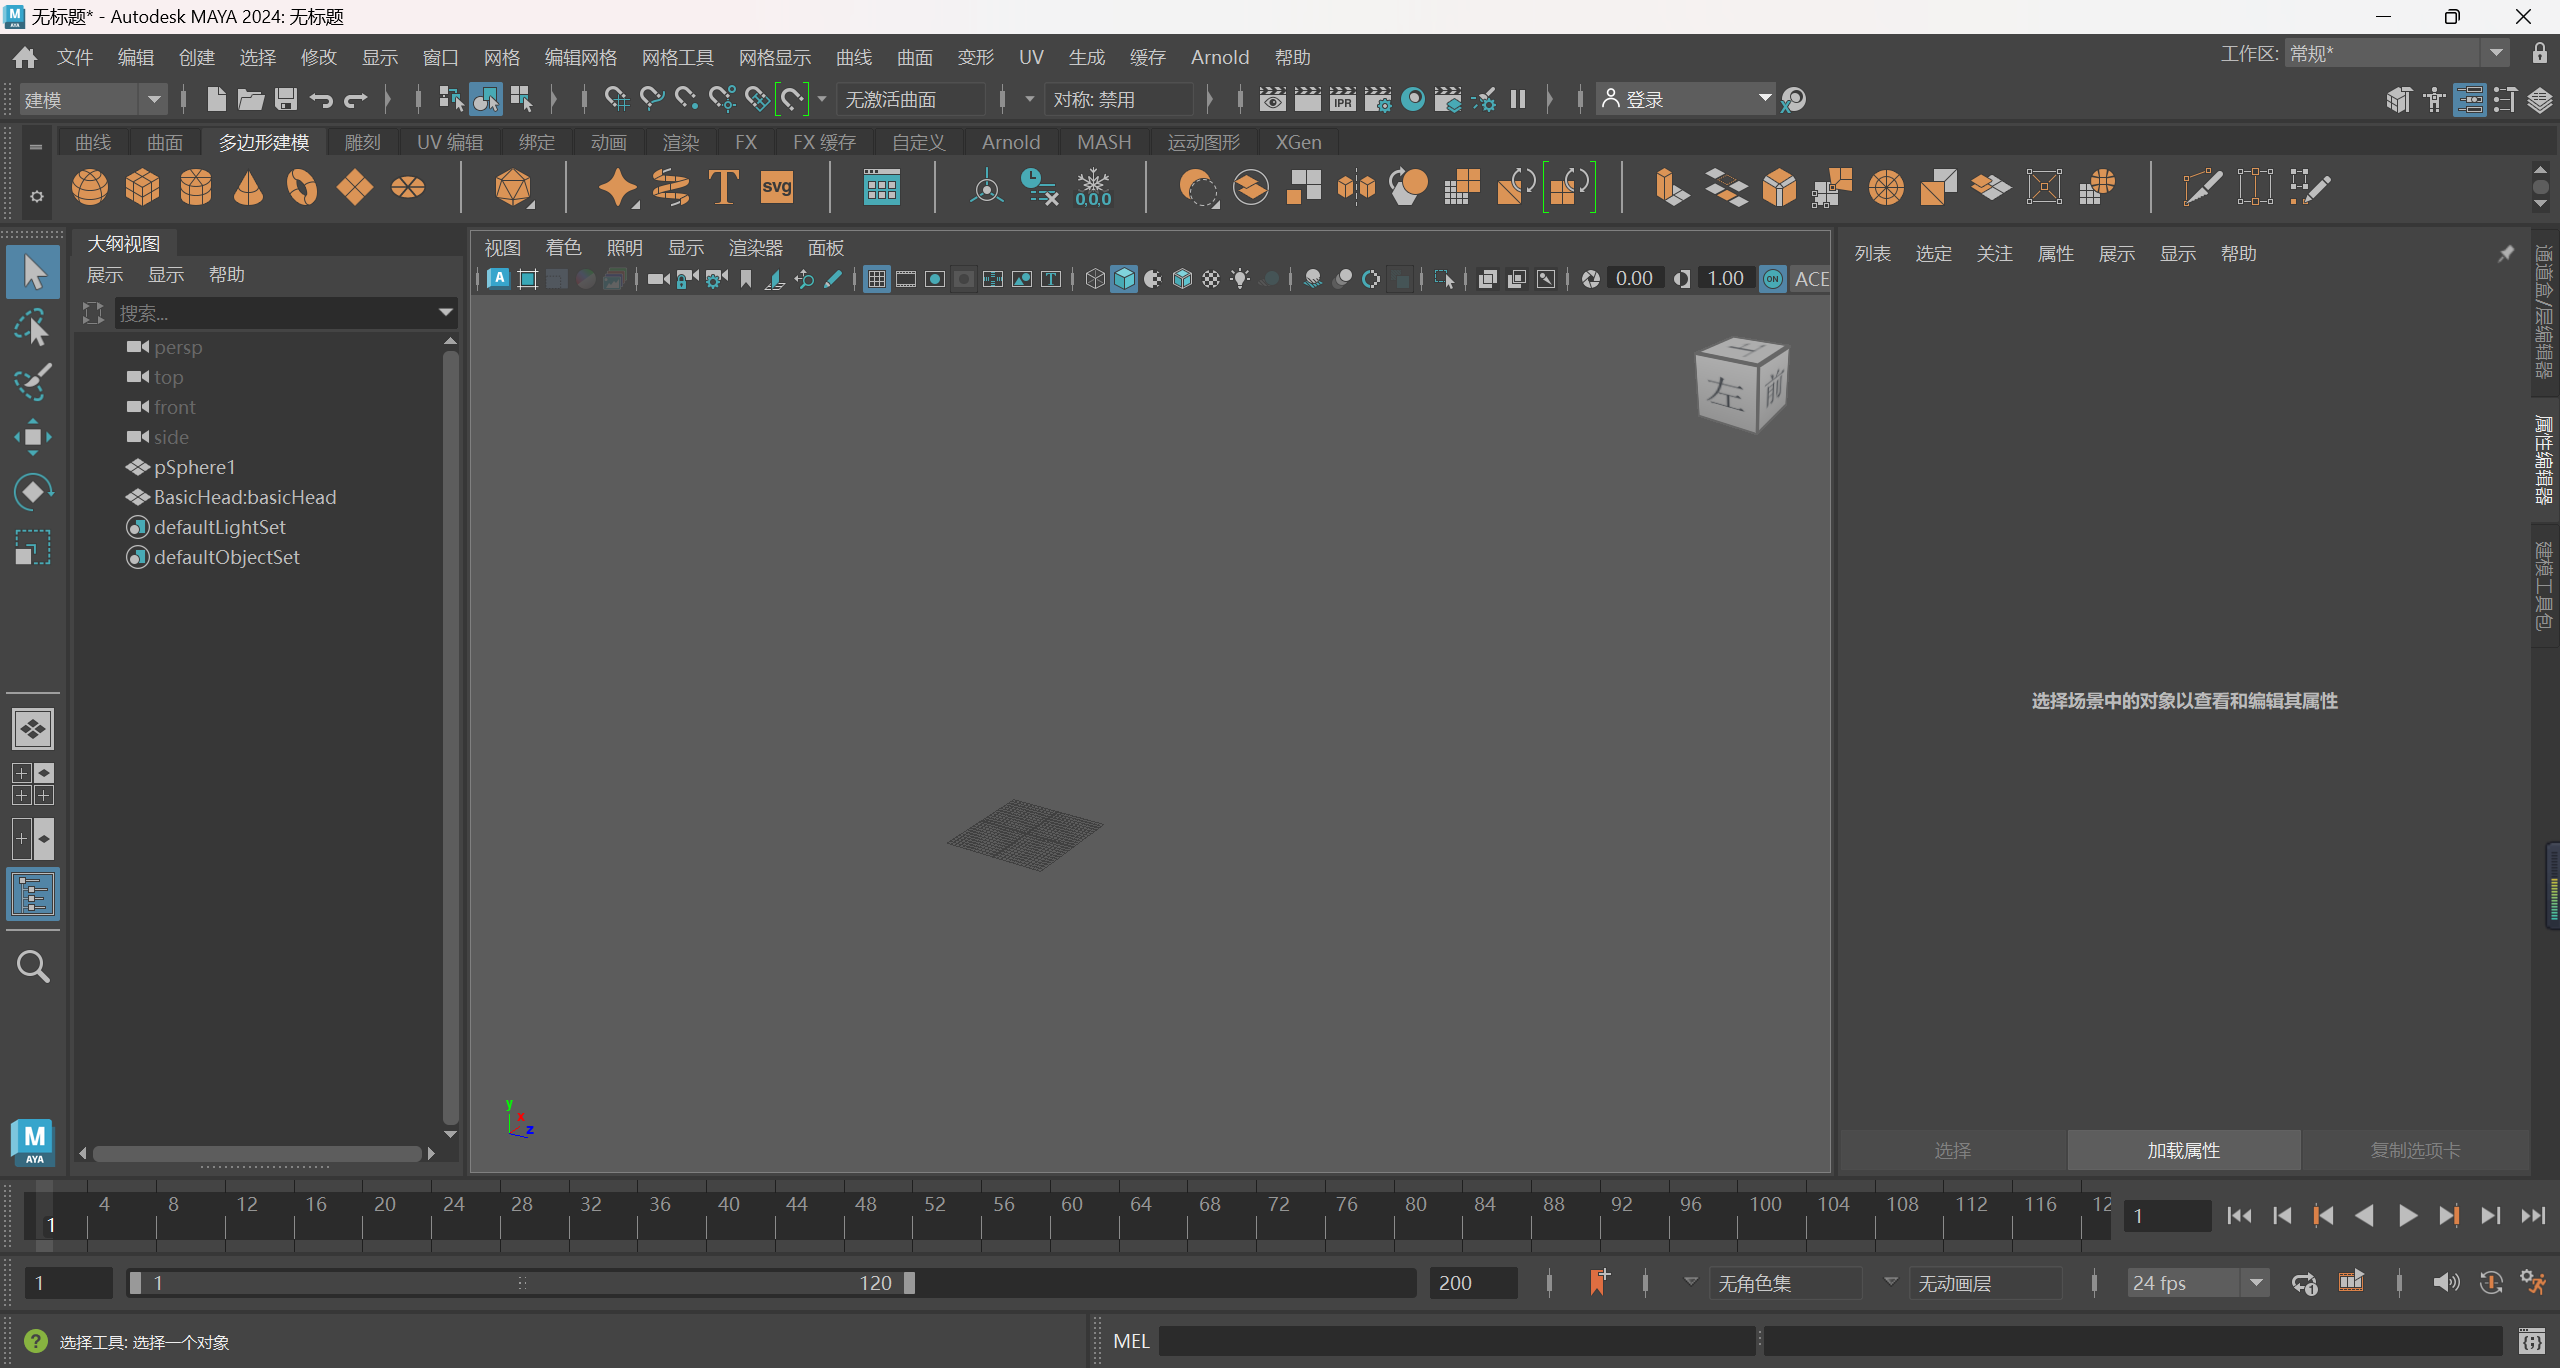
Task: Click the 加载属性 button
Action: pyautogui.click(x=2184, y=1150)
